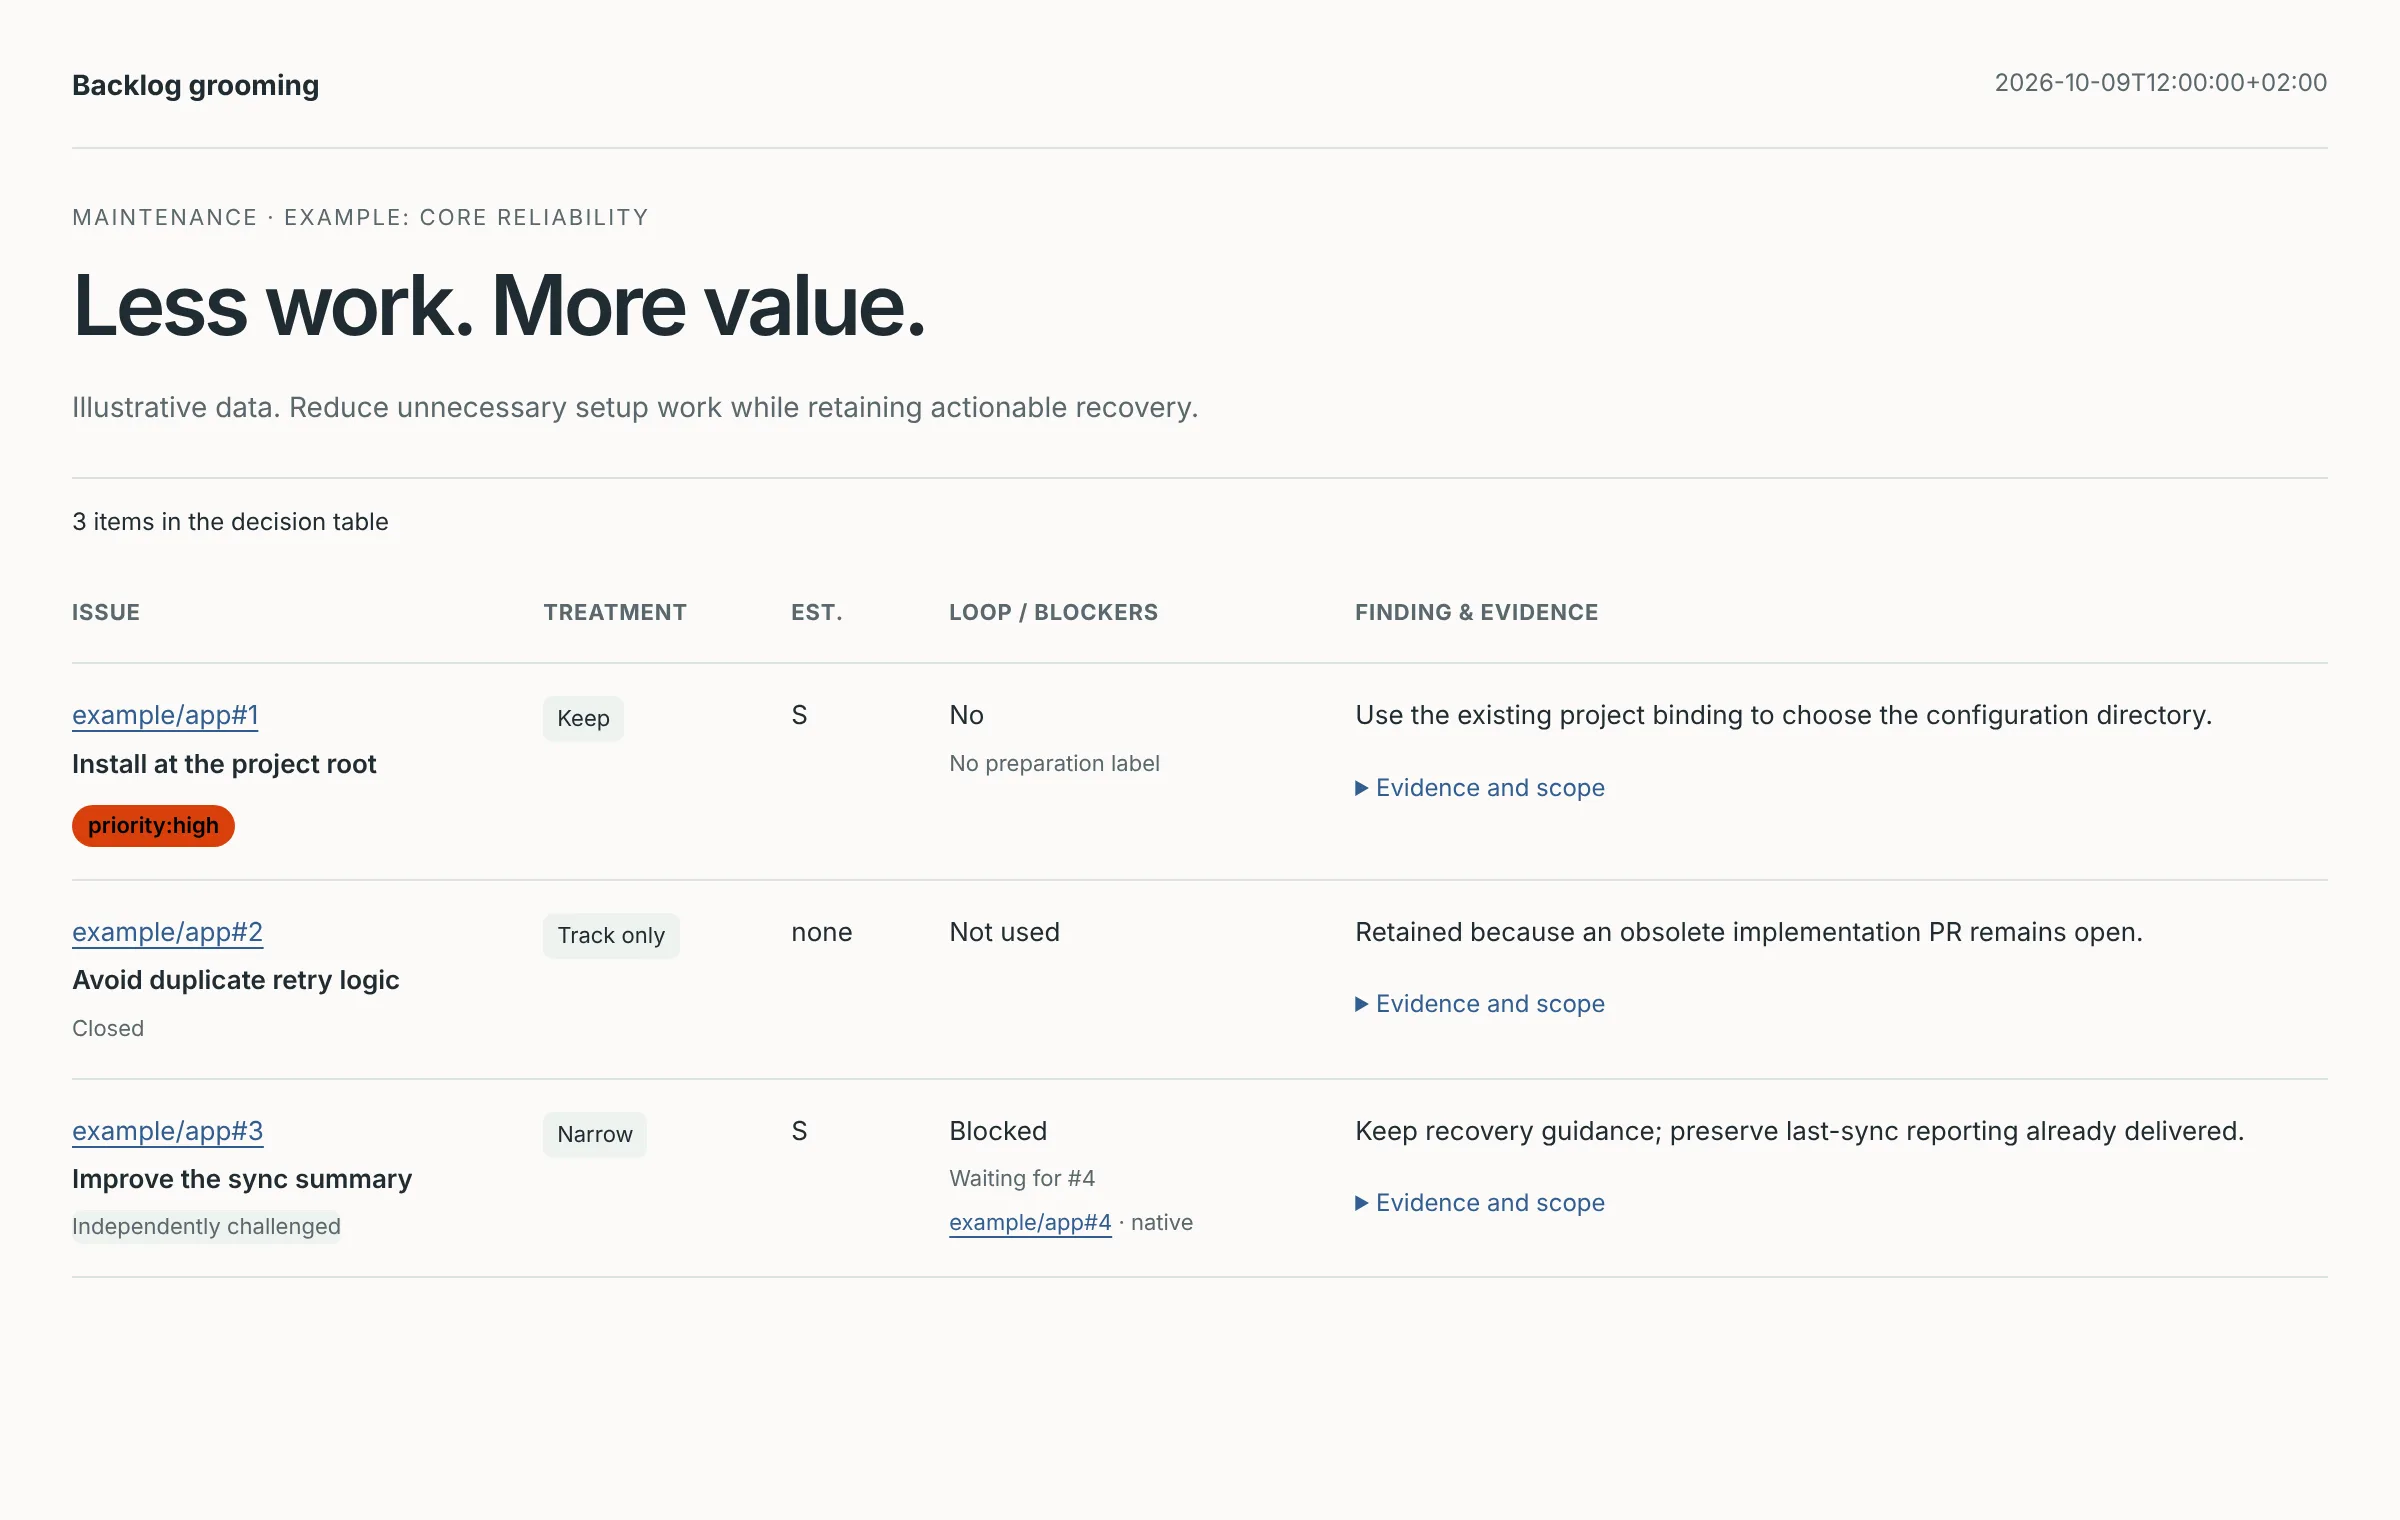Open the example/app#1 issue link
2400x1520 pixels.
coord(165,715)
